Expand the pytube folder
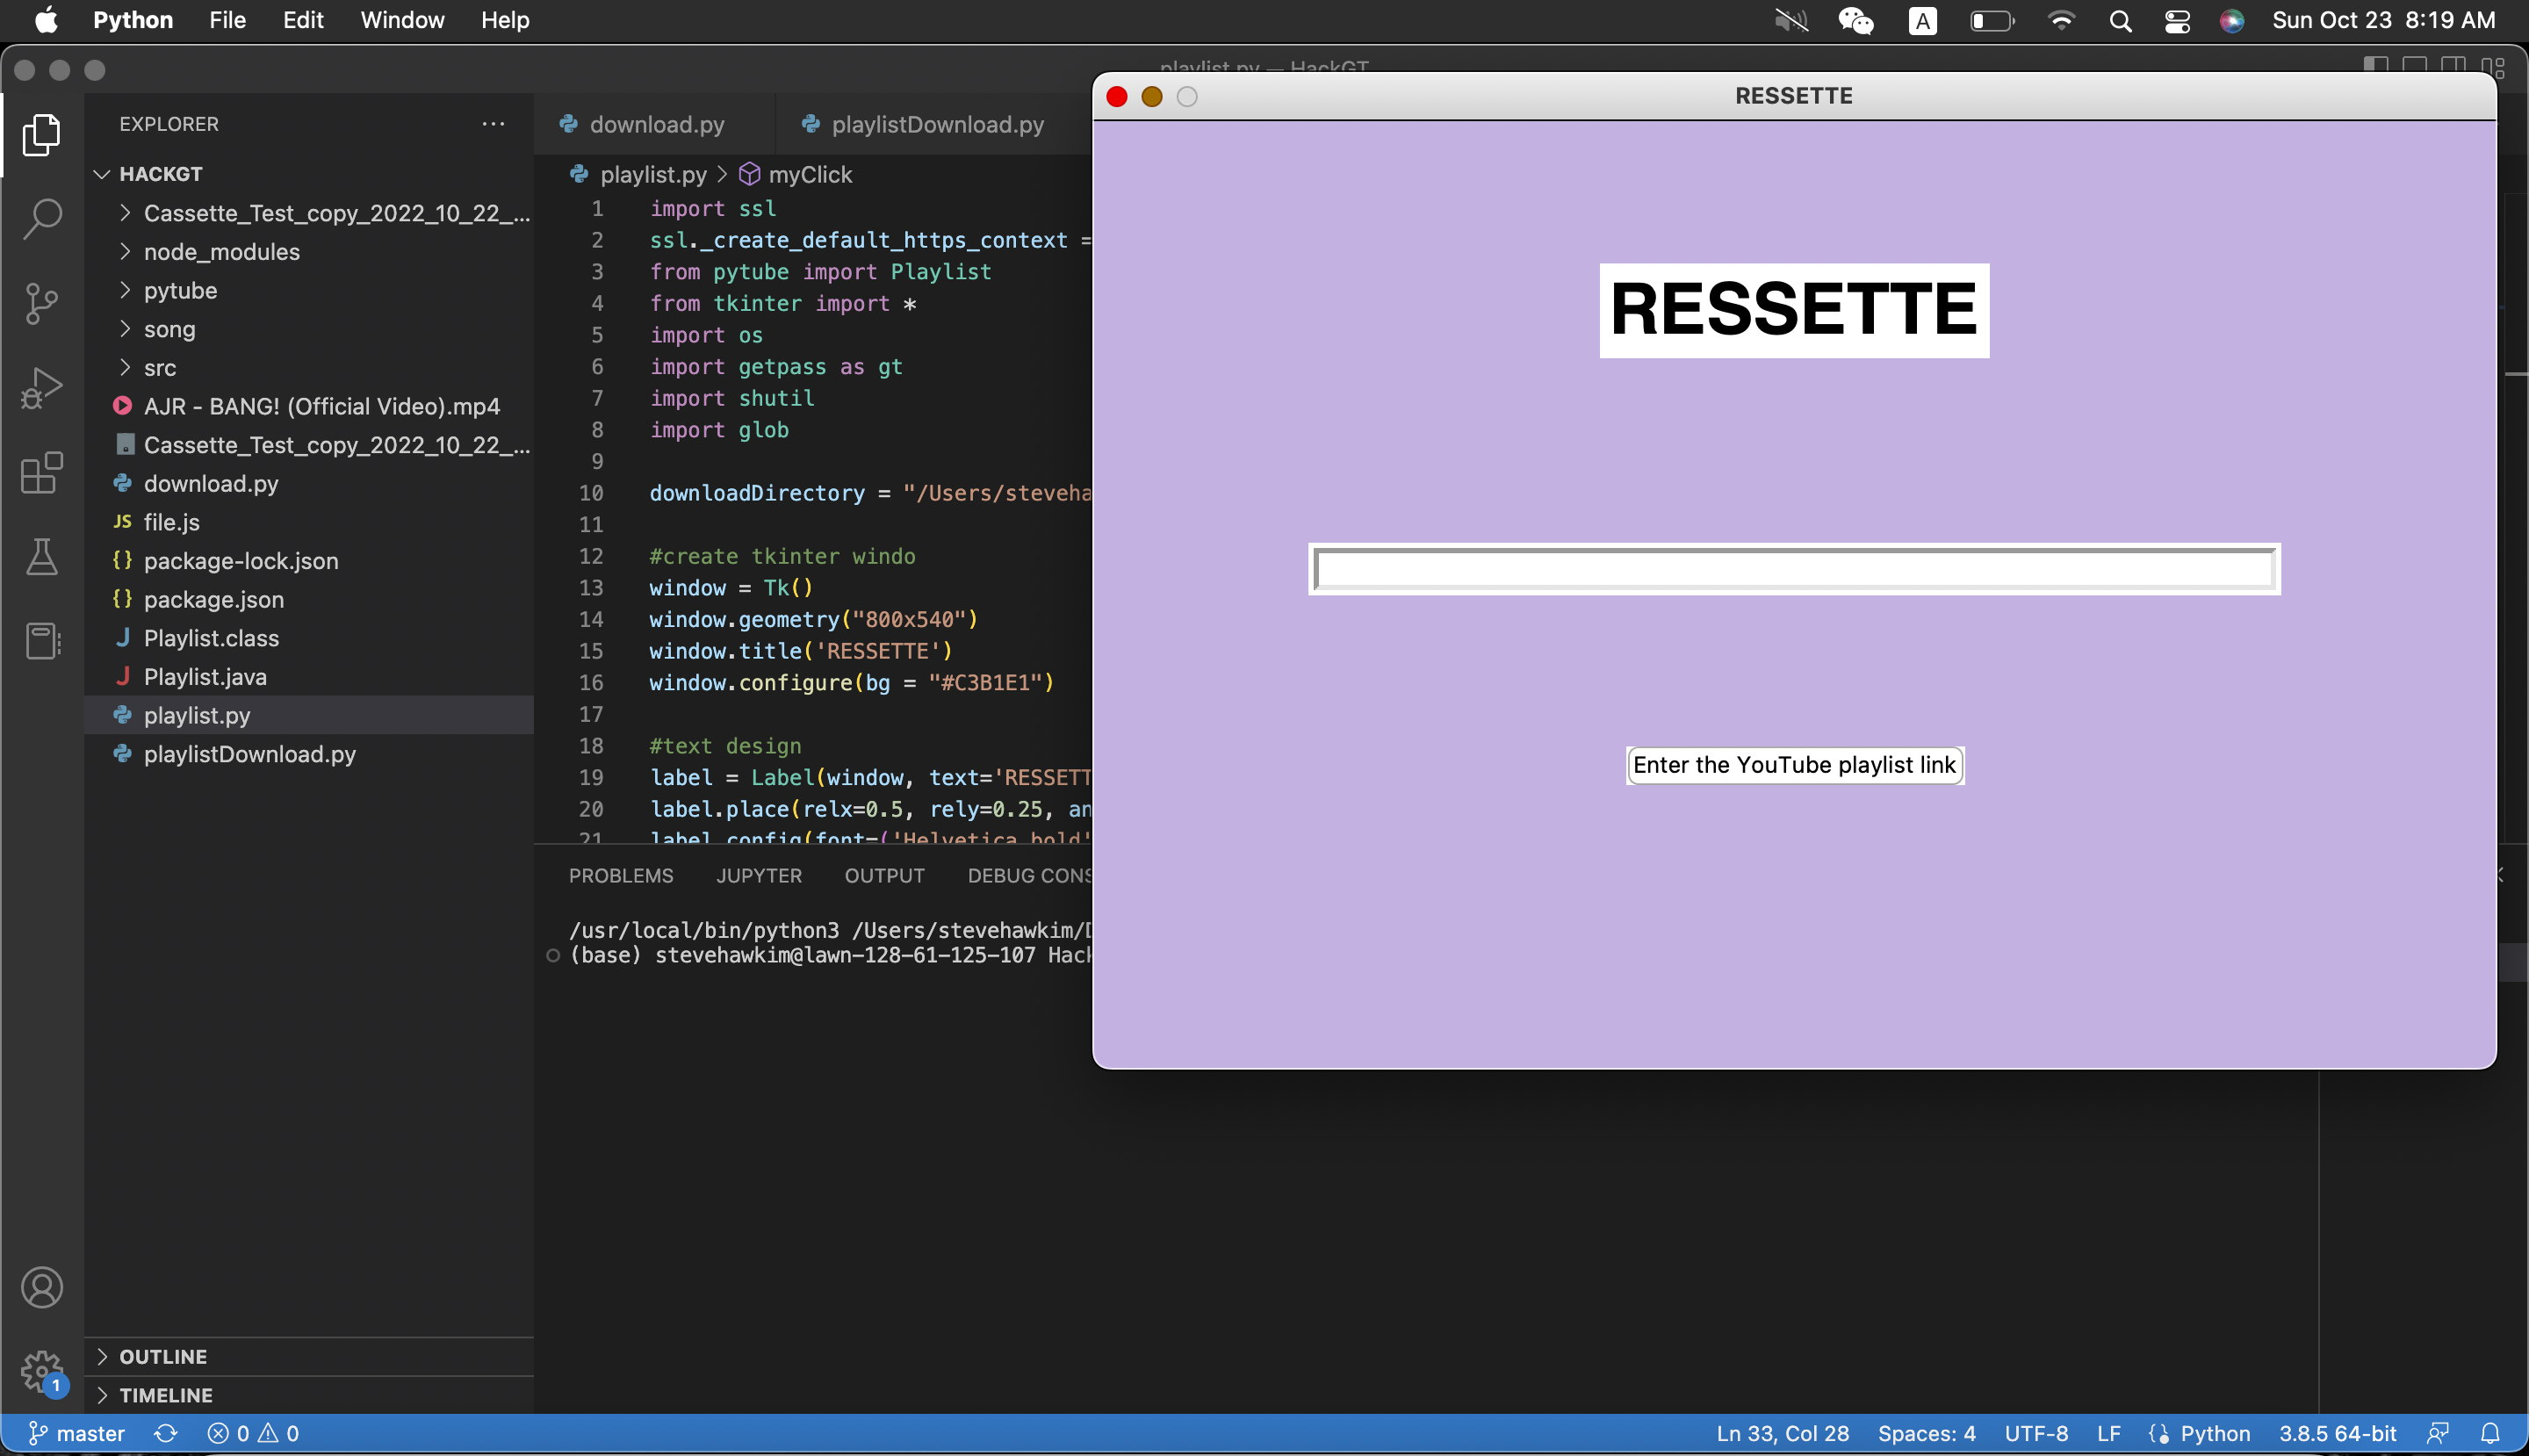2529x1456 pixels. (x=180, y=290)
